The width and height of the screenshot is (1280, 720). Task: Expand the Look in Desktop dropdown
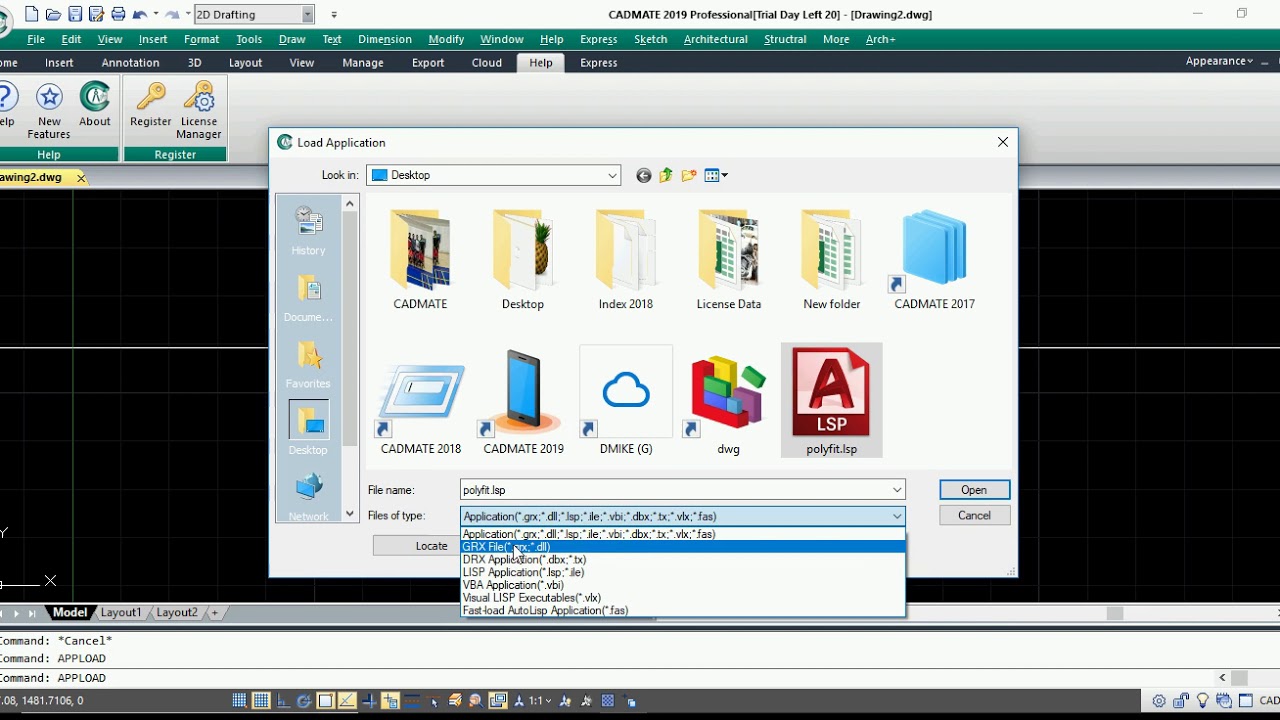coord(612,176)
